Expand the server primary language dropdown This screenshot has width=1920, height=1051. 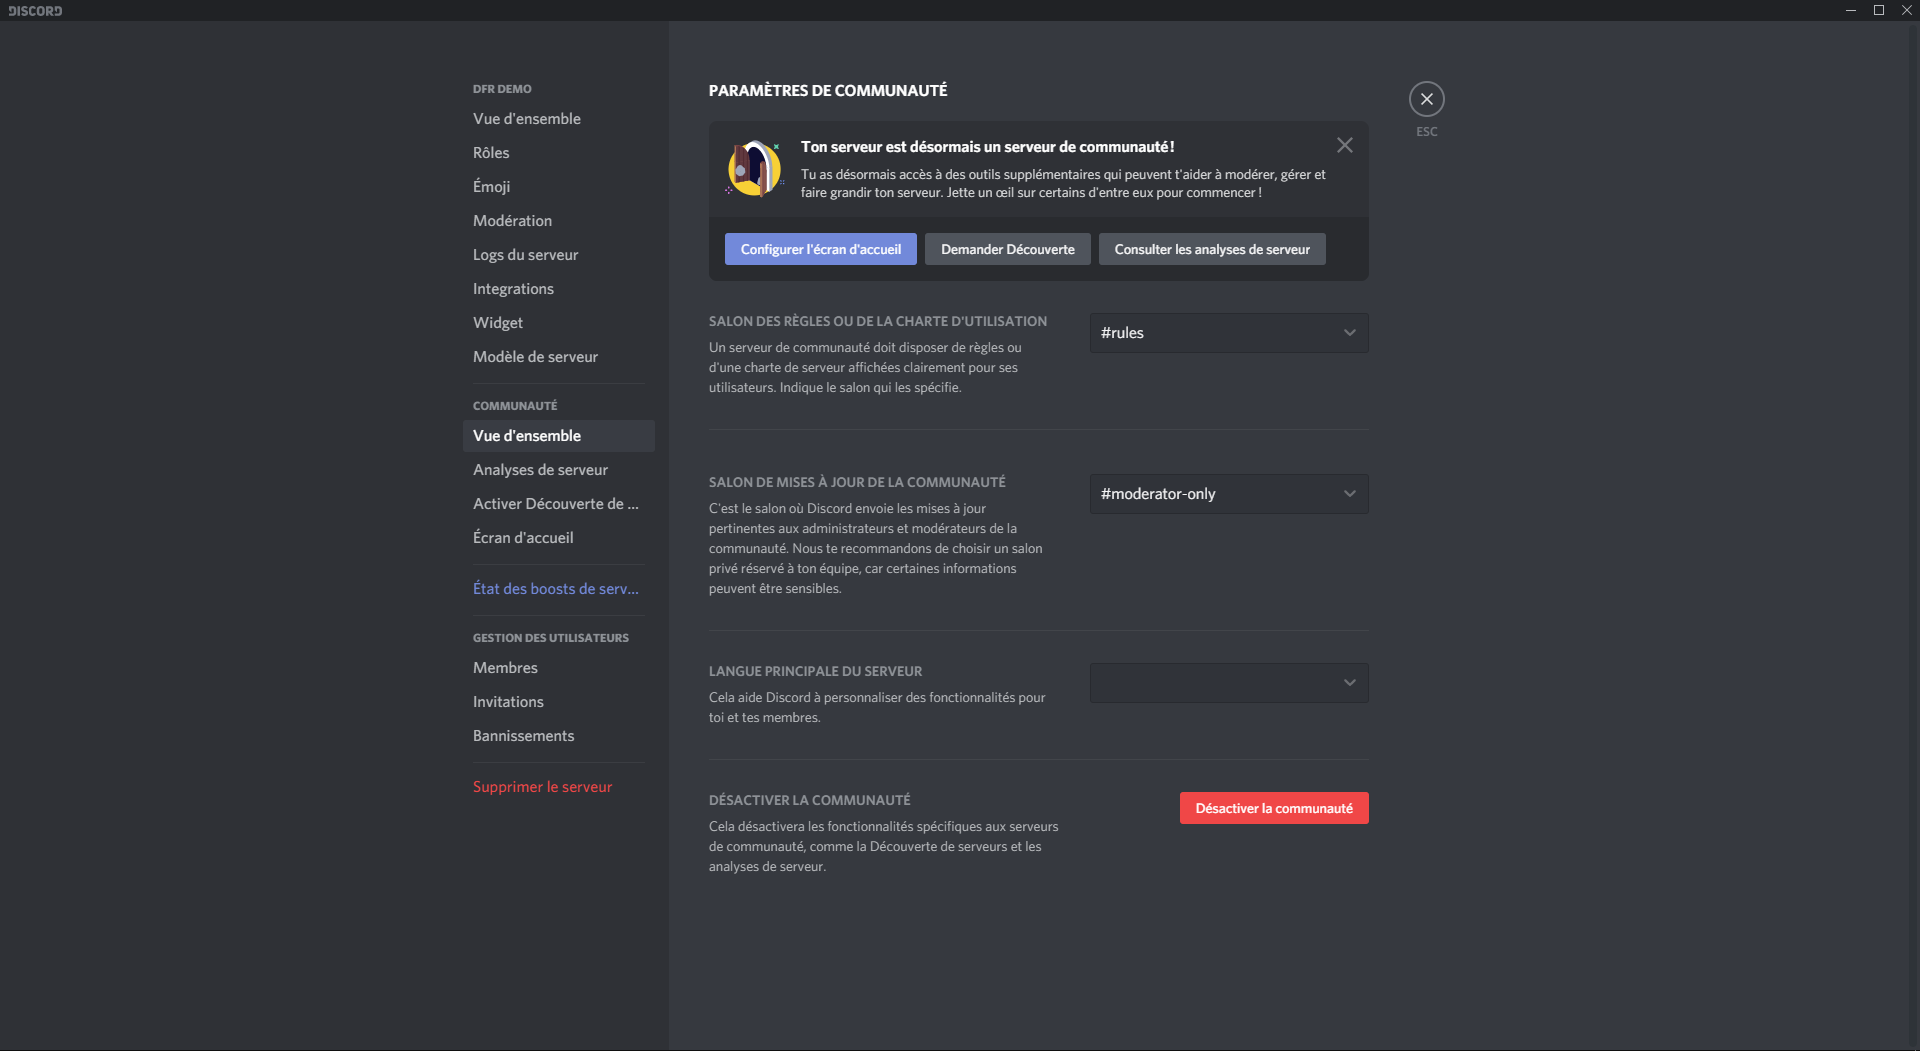point(1228,682)
